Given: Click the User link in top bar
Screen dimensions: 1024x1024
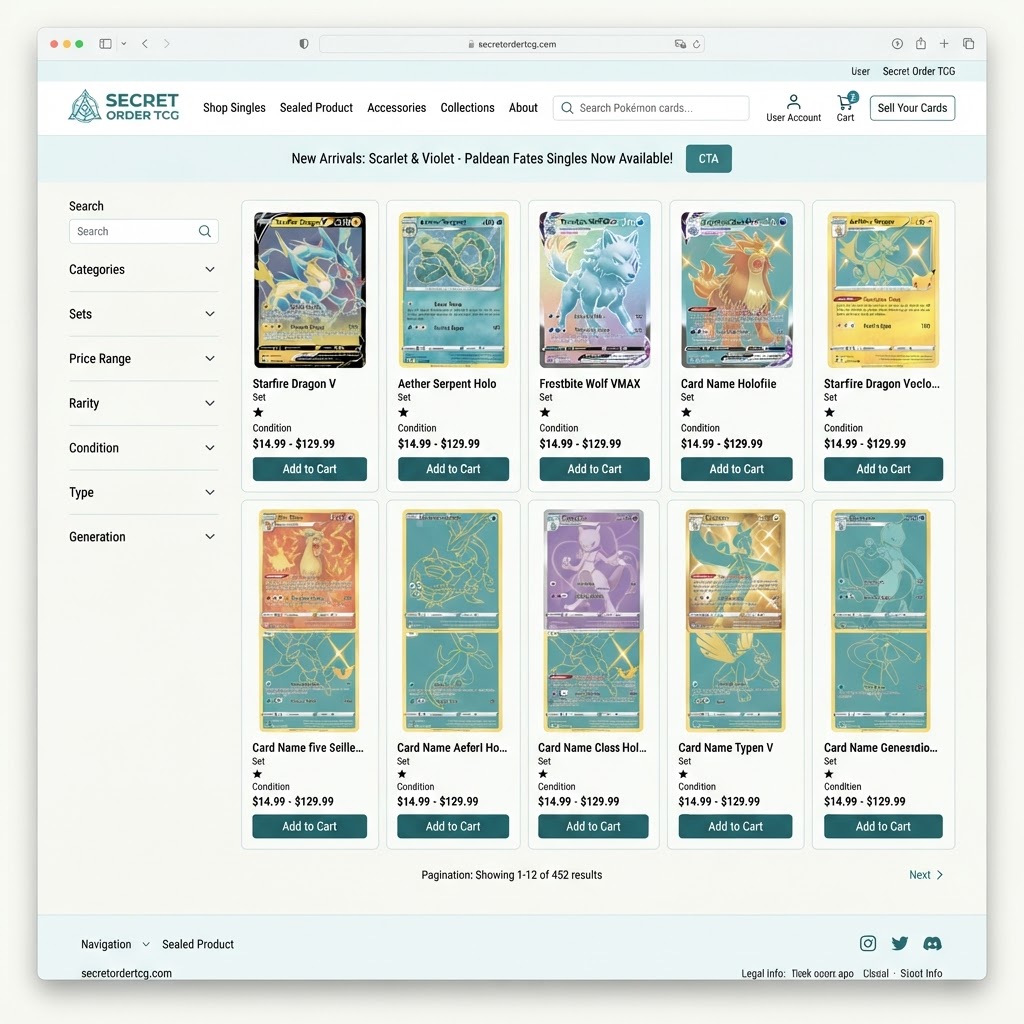Looking at the screenshot, I should tap(860, 71).
